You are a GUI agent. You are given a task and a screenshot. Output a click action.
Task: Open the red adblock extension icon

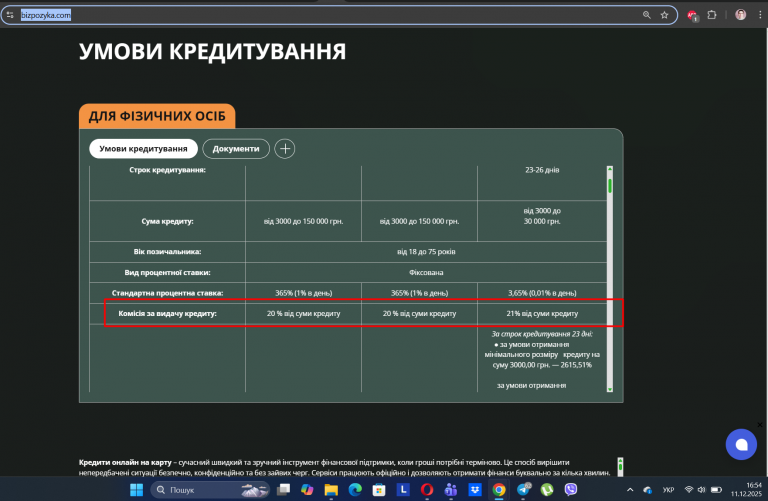coord(693,16)
